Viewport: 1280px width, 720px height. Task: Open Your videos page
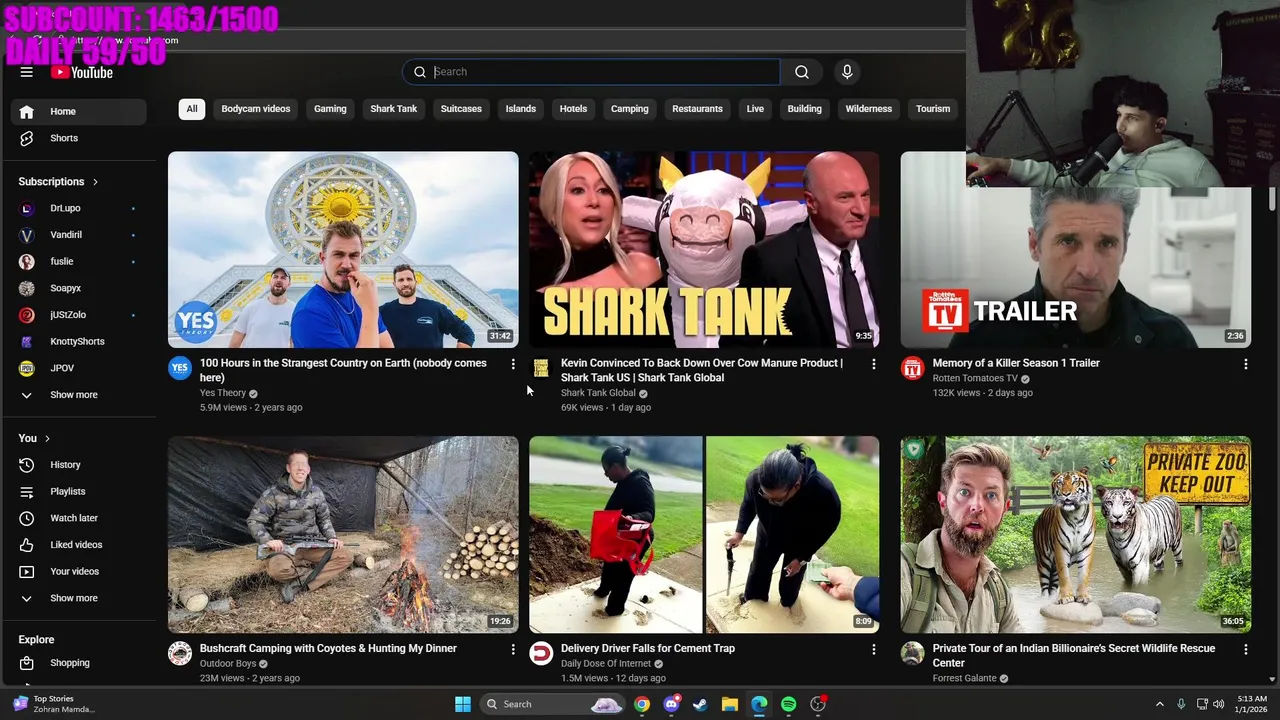[x=78, y=571]
